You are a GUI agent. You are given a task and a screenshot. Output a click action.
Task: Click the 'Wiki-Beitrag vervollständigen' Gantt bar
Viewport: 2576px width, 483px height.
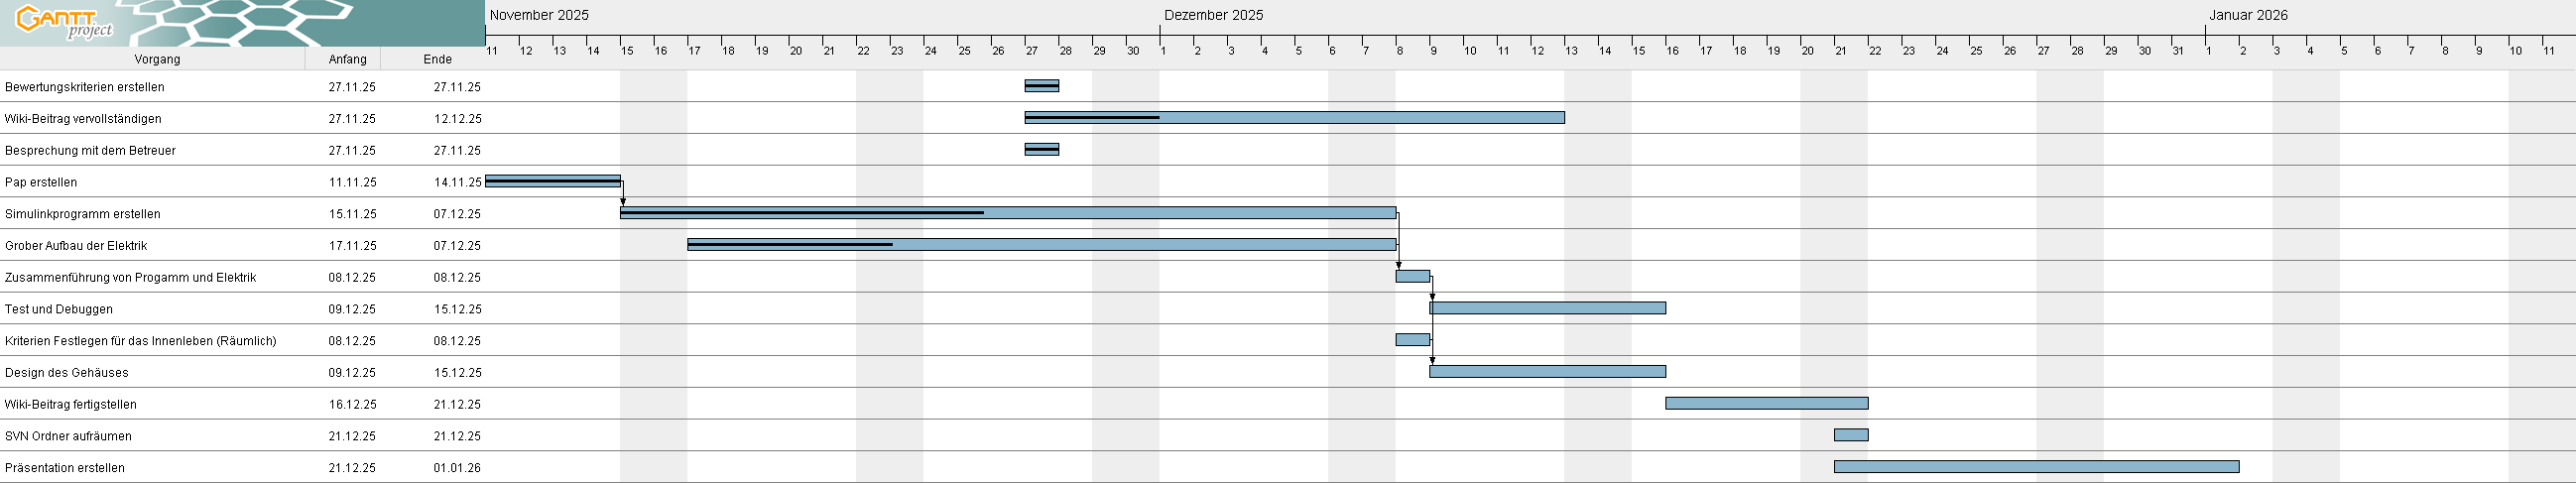[1294, 118]
